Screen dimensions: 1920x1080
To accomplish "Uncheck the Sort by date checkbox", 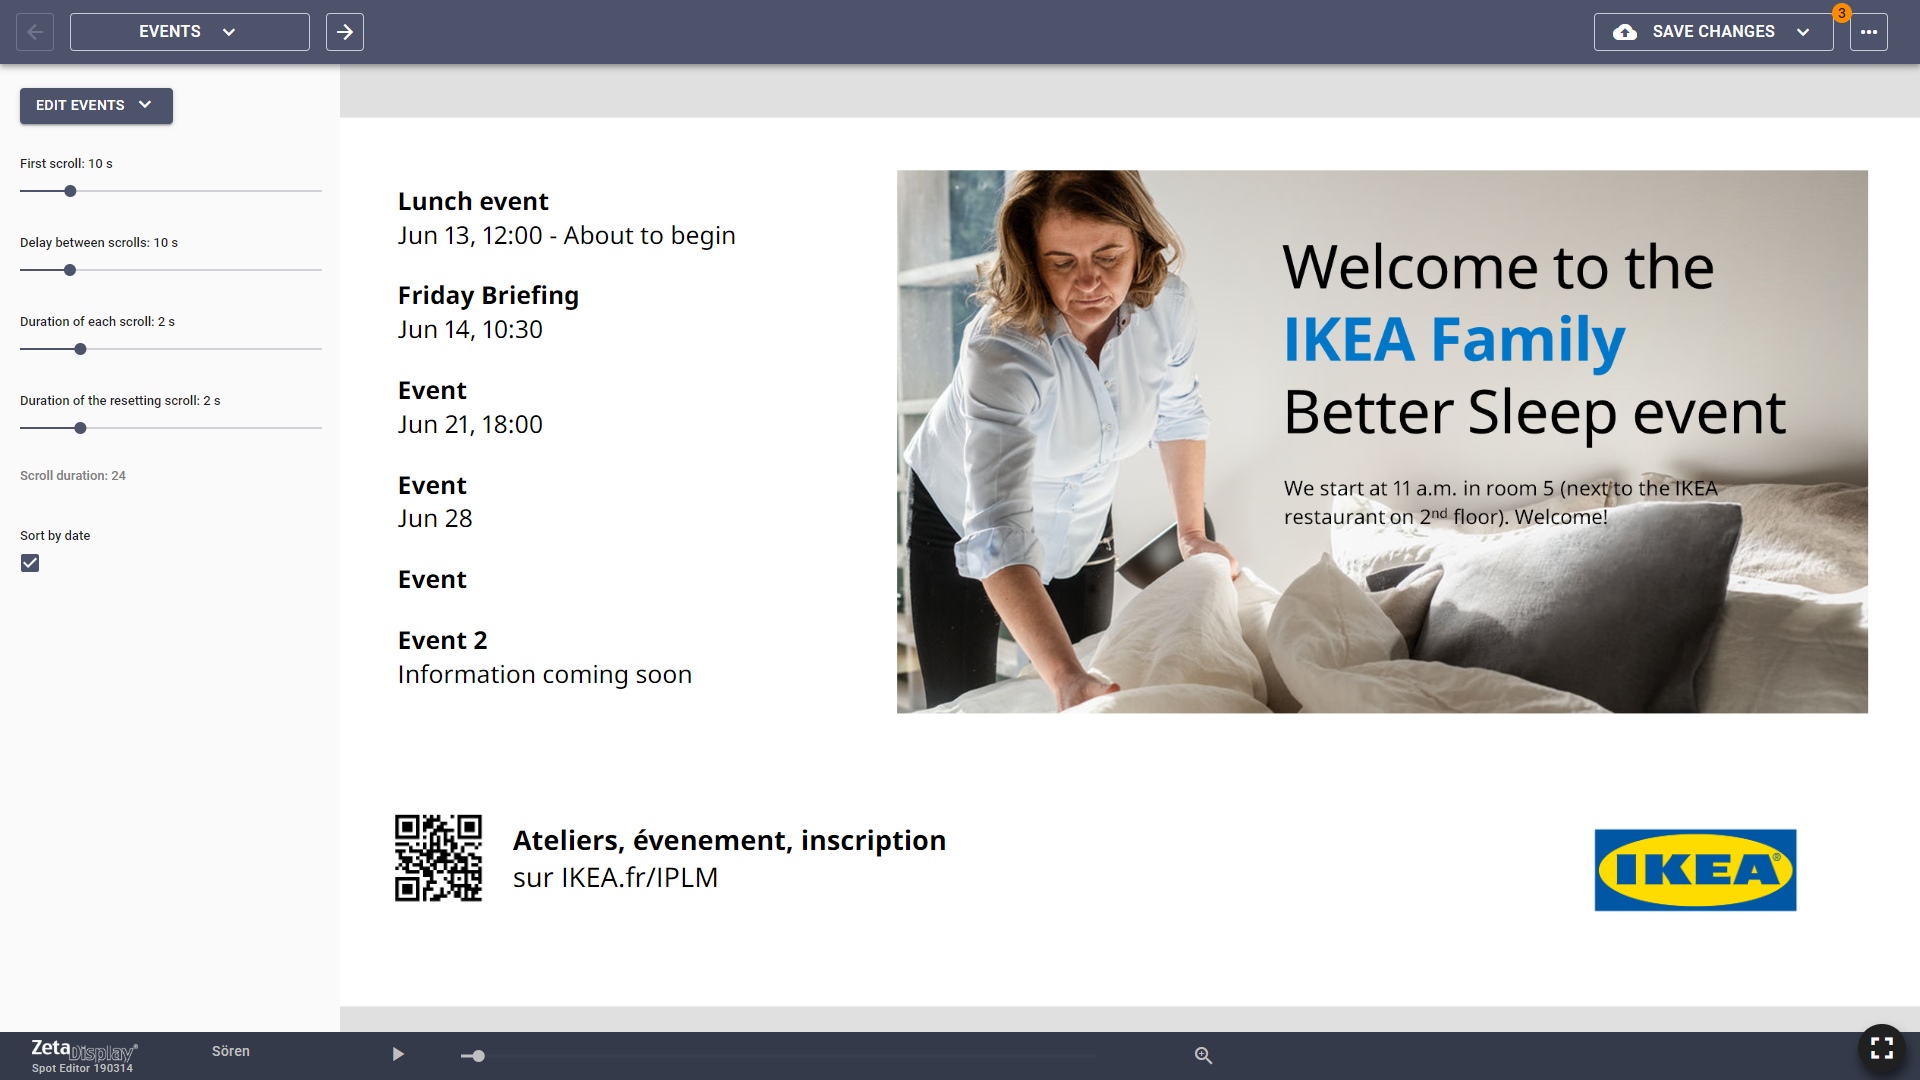I will 30,563.
